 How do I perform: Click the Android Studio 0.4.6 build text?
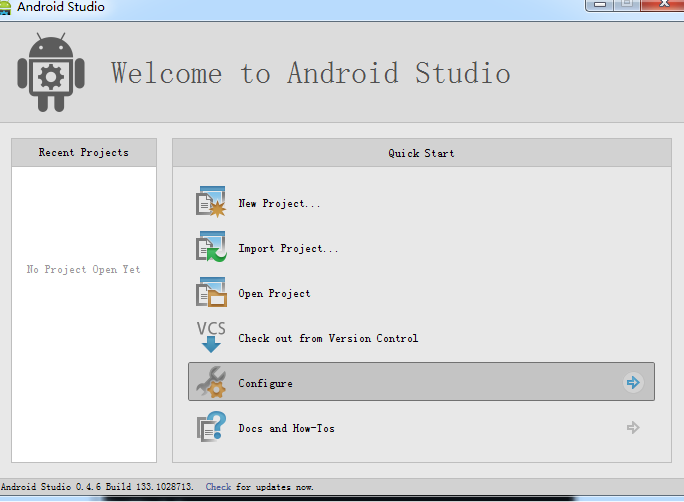point(97,487)
